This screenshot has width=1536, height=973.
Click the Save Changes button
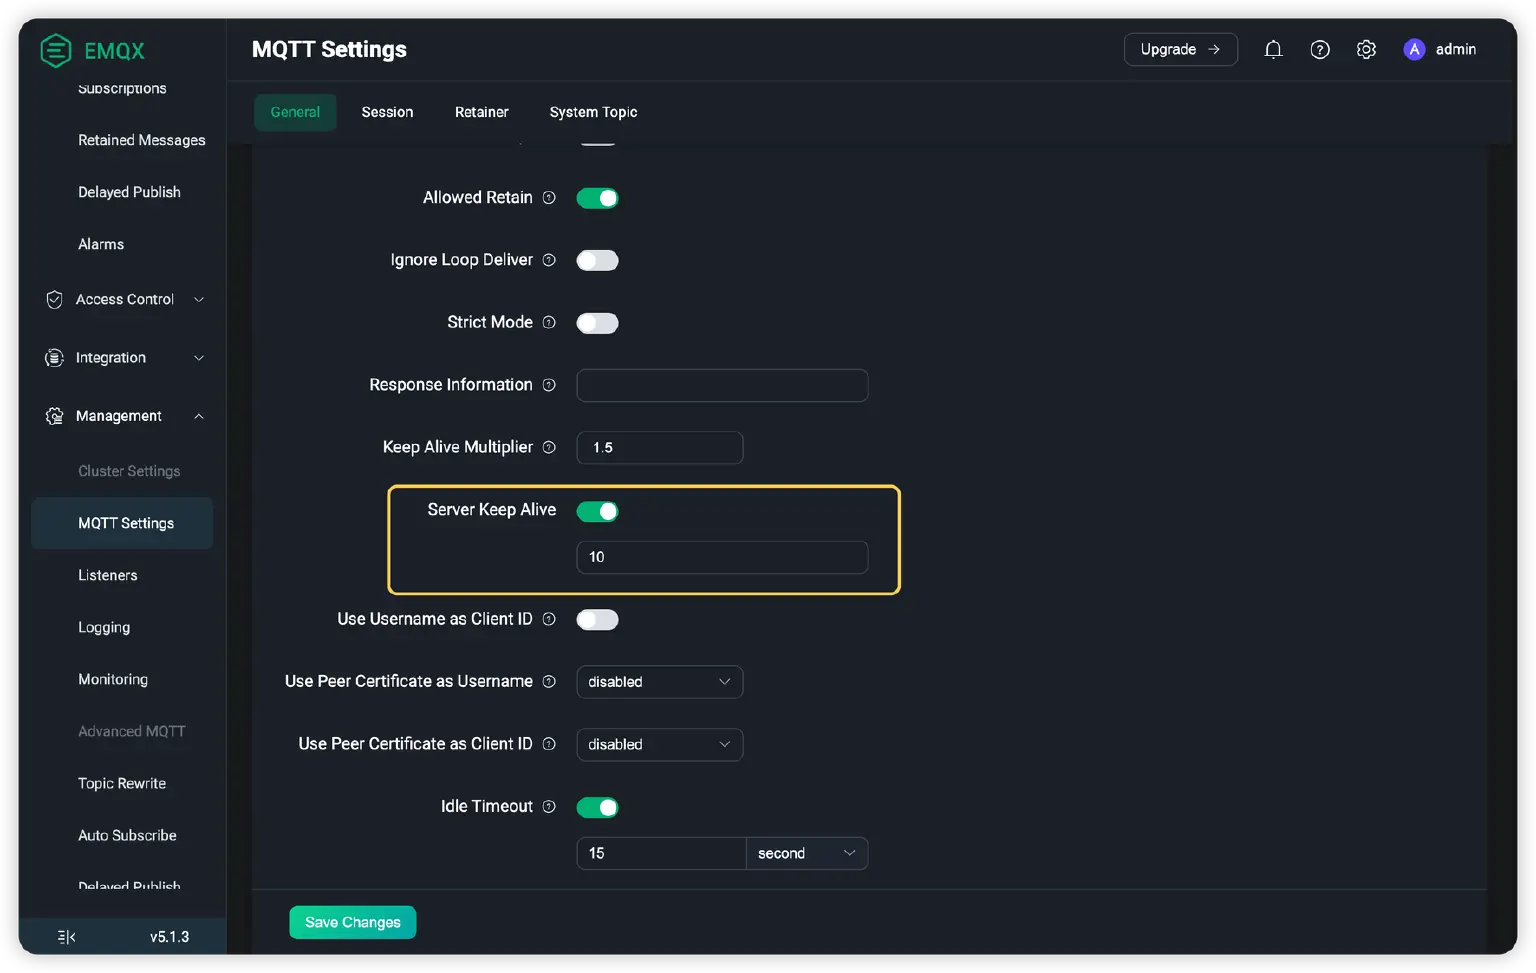pyautogui.click(x=352, y=922)
